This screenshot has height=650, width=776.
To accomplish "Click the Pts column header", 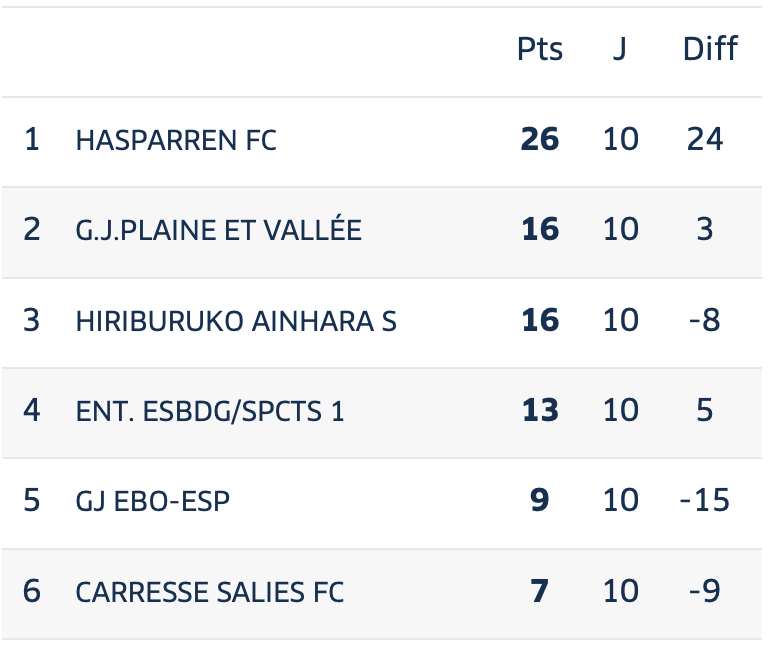I will tap(540, 49).
